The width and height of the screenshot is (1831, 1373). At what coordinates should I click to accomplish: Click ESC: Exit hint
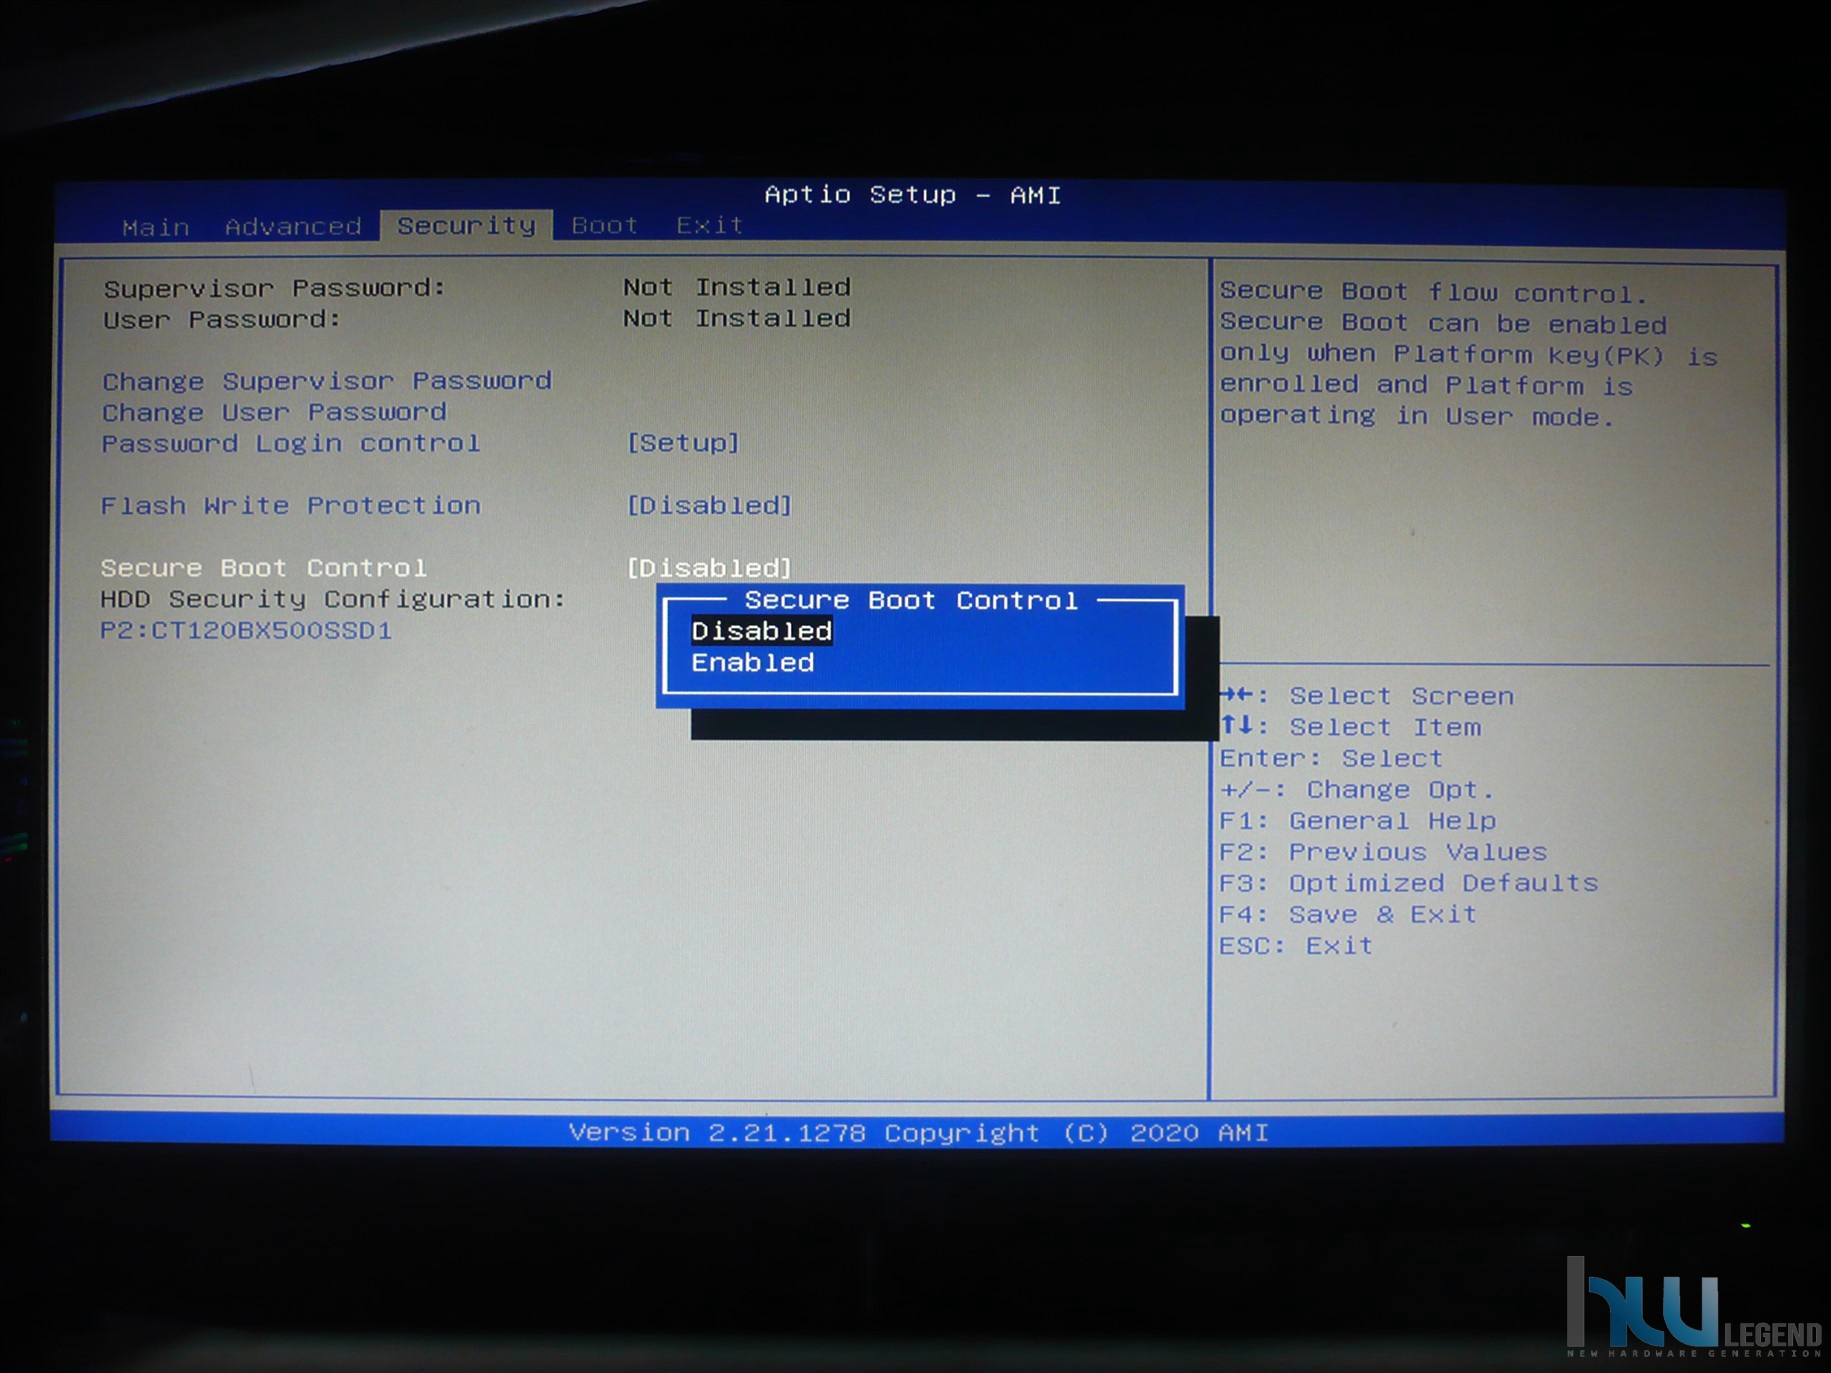coord(1296,945)
